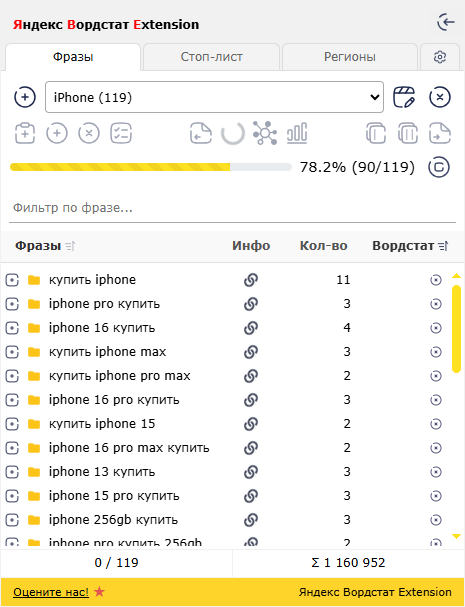Open link info for 'iphone pro купить'
The height and width of the screenshot is (607, 465).
[x=251, y=304]
